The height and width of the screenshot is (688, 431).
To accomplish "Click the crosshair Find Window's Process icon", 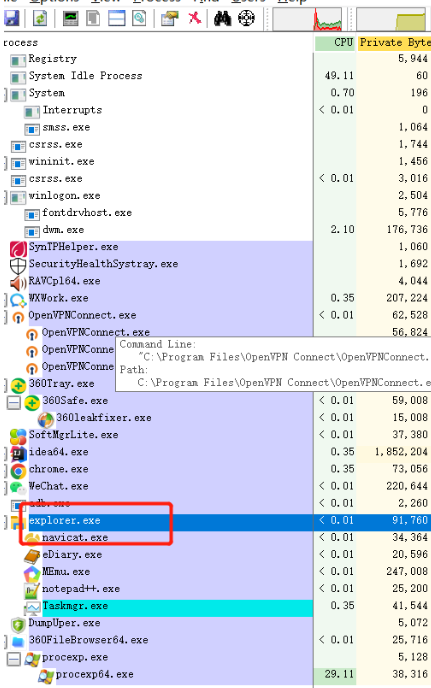I will 246,18.
